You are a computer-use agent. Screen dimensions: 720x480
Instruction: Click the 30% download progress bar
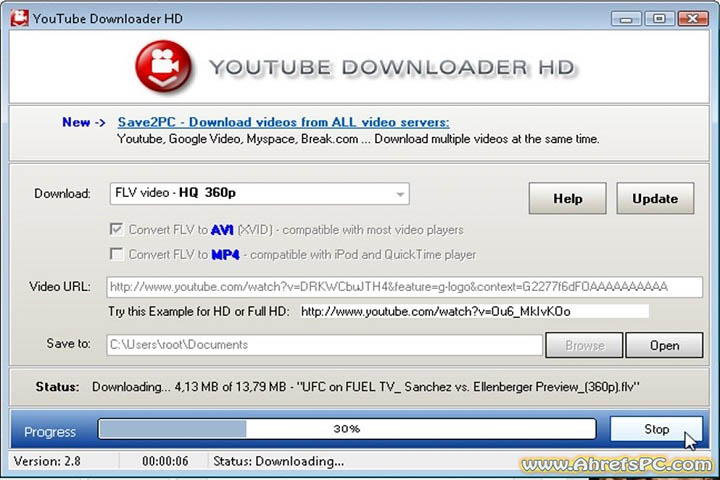[x=347, y=429]
